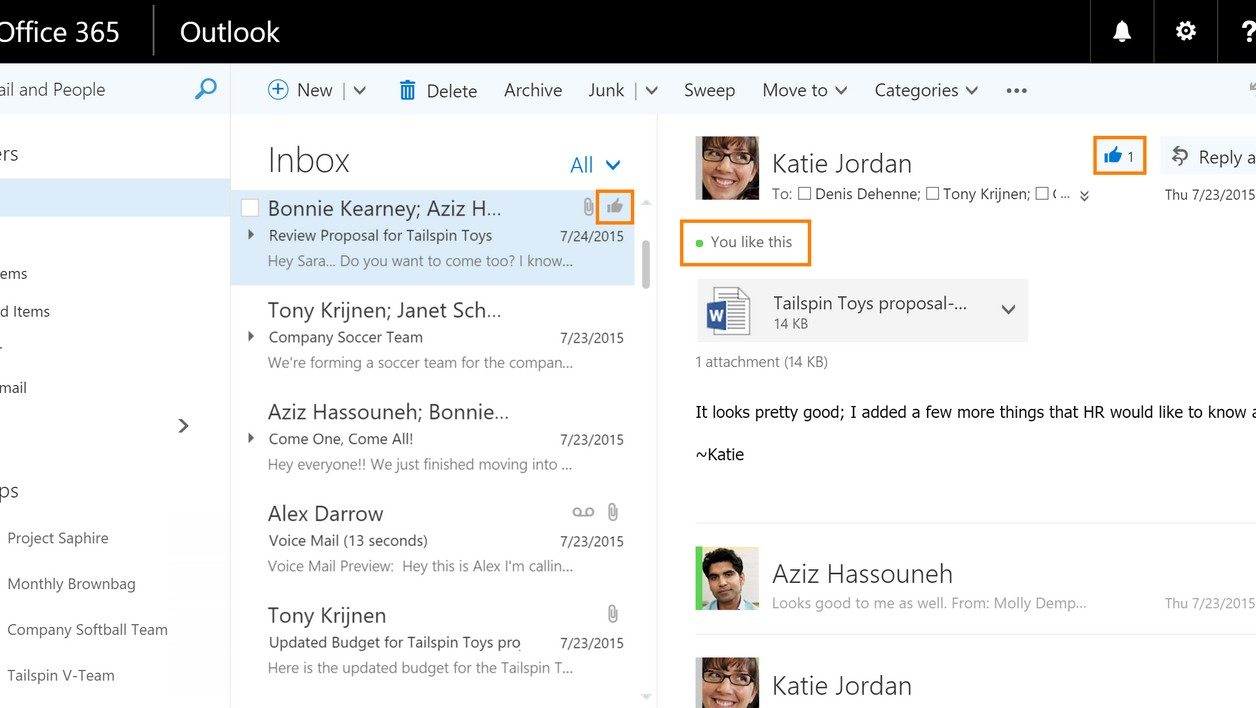Open the Junk dropdown arrow
This screenshot has width=1256, height=708.
[651, 90]
